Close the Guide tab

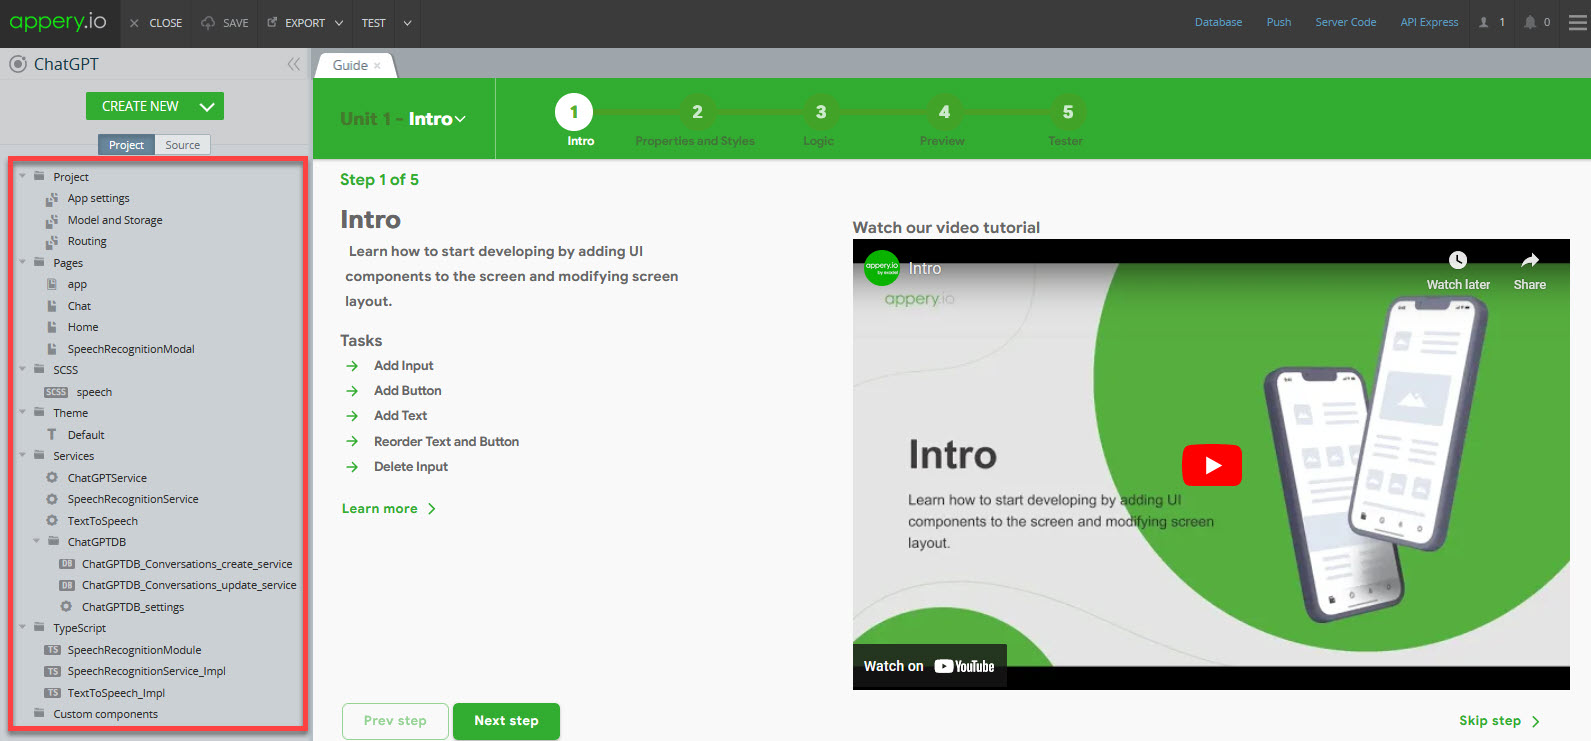(x=377, y=66)
